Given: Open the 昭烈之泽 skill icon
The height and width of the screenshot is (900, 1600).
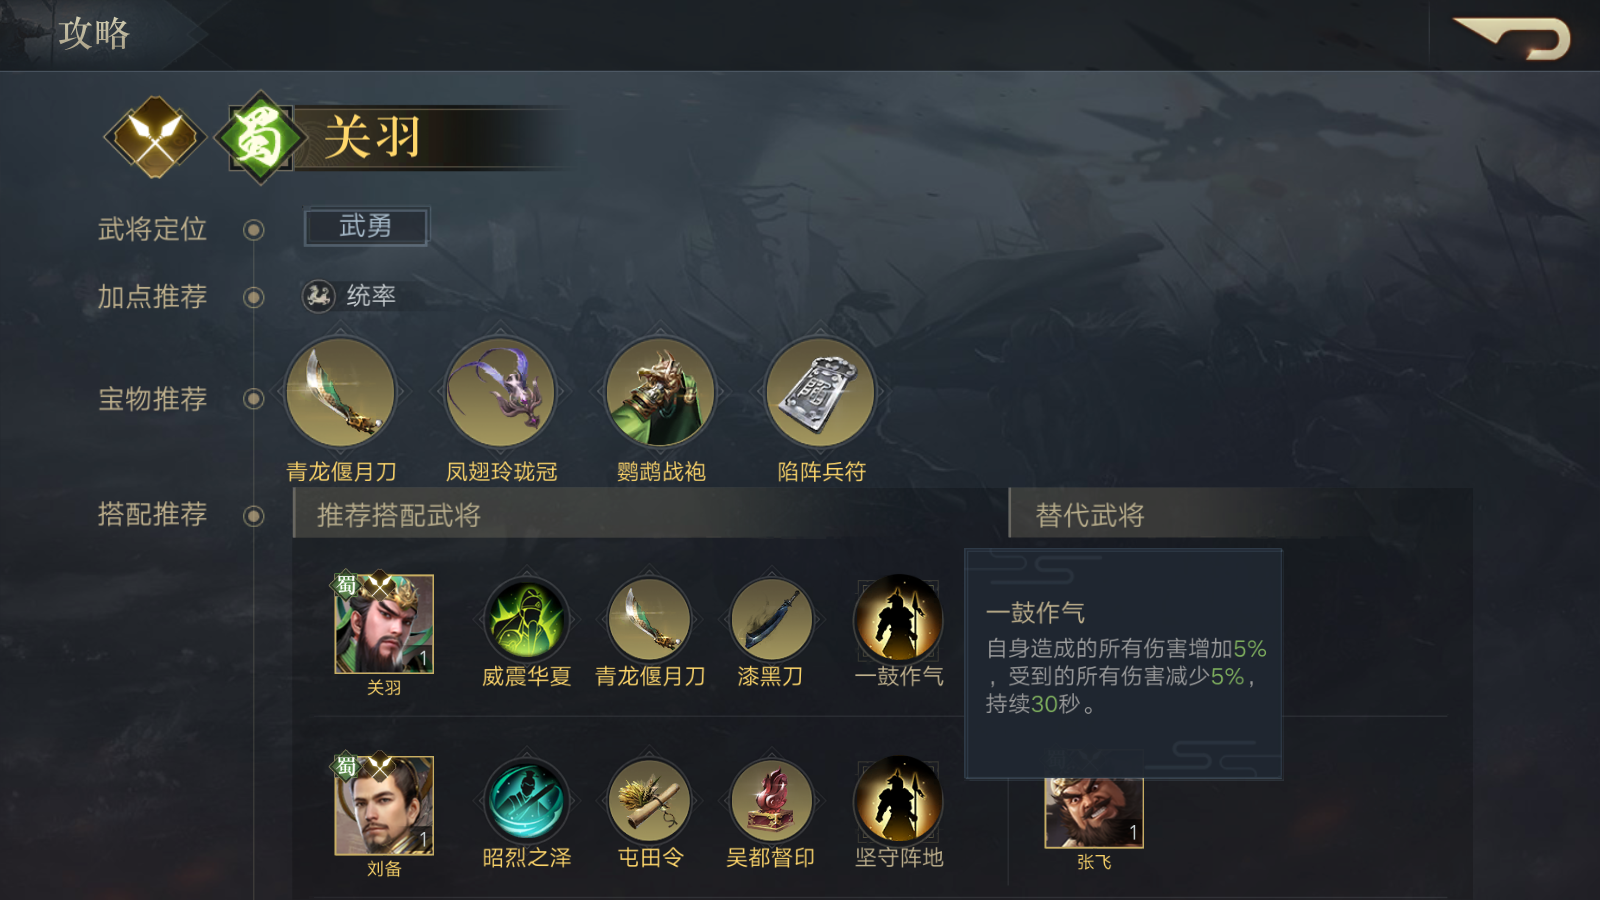Looking at the screenshot, I should [x=526, y=801].
